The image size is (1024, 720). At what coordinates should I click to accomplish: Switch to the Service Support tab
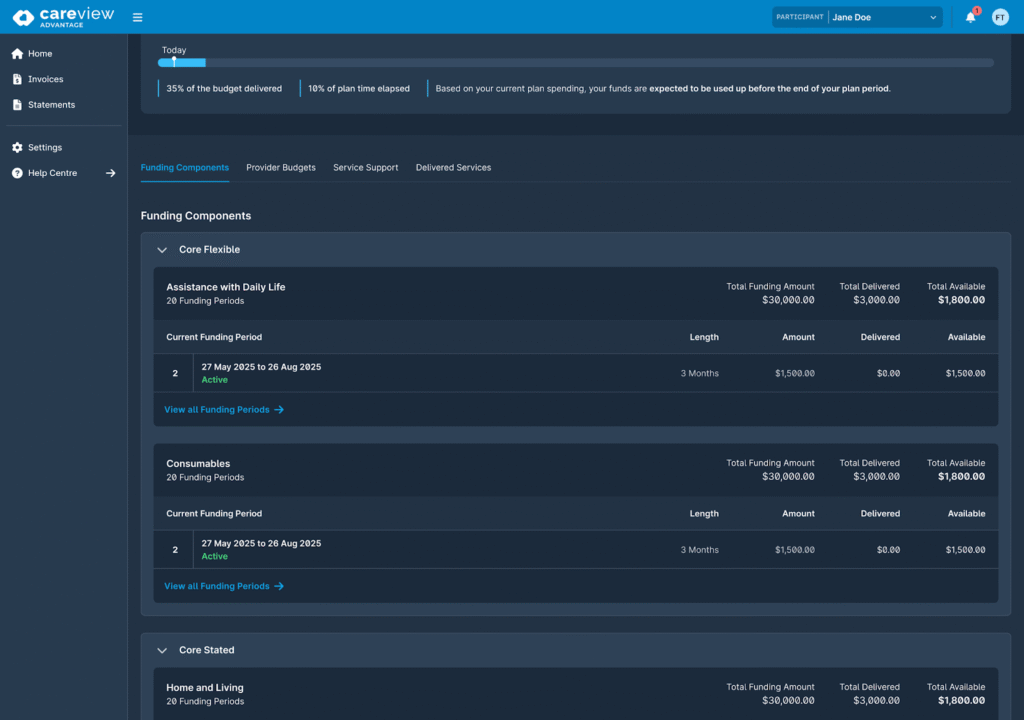point(365,168)
